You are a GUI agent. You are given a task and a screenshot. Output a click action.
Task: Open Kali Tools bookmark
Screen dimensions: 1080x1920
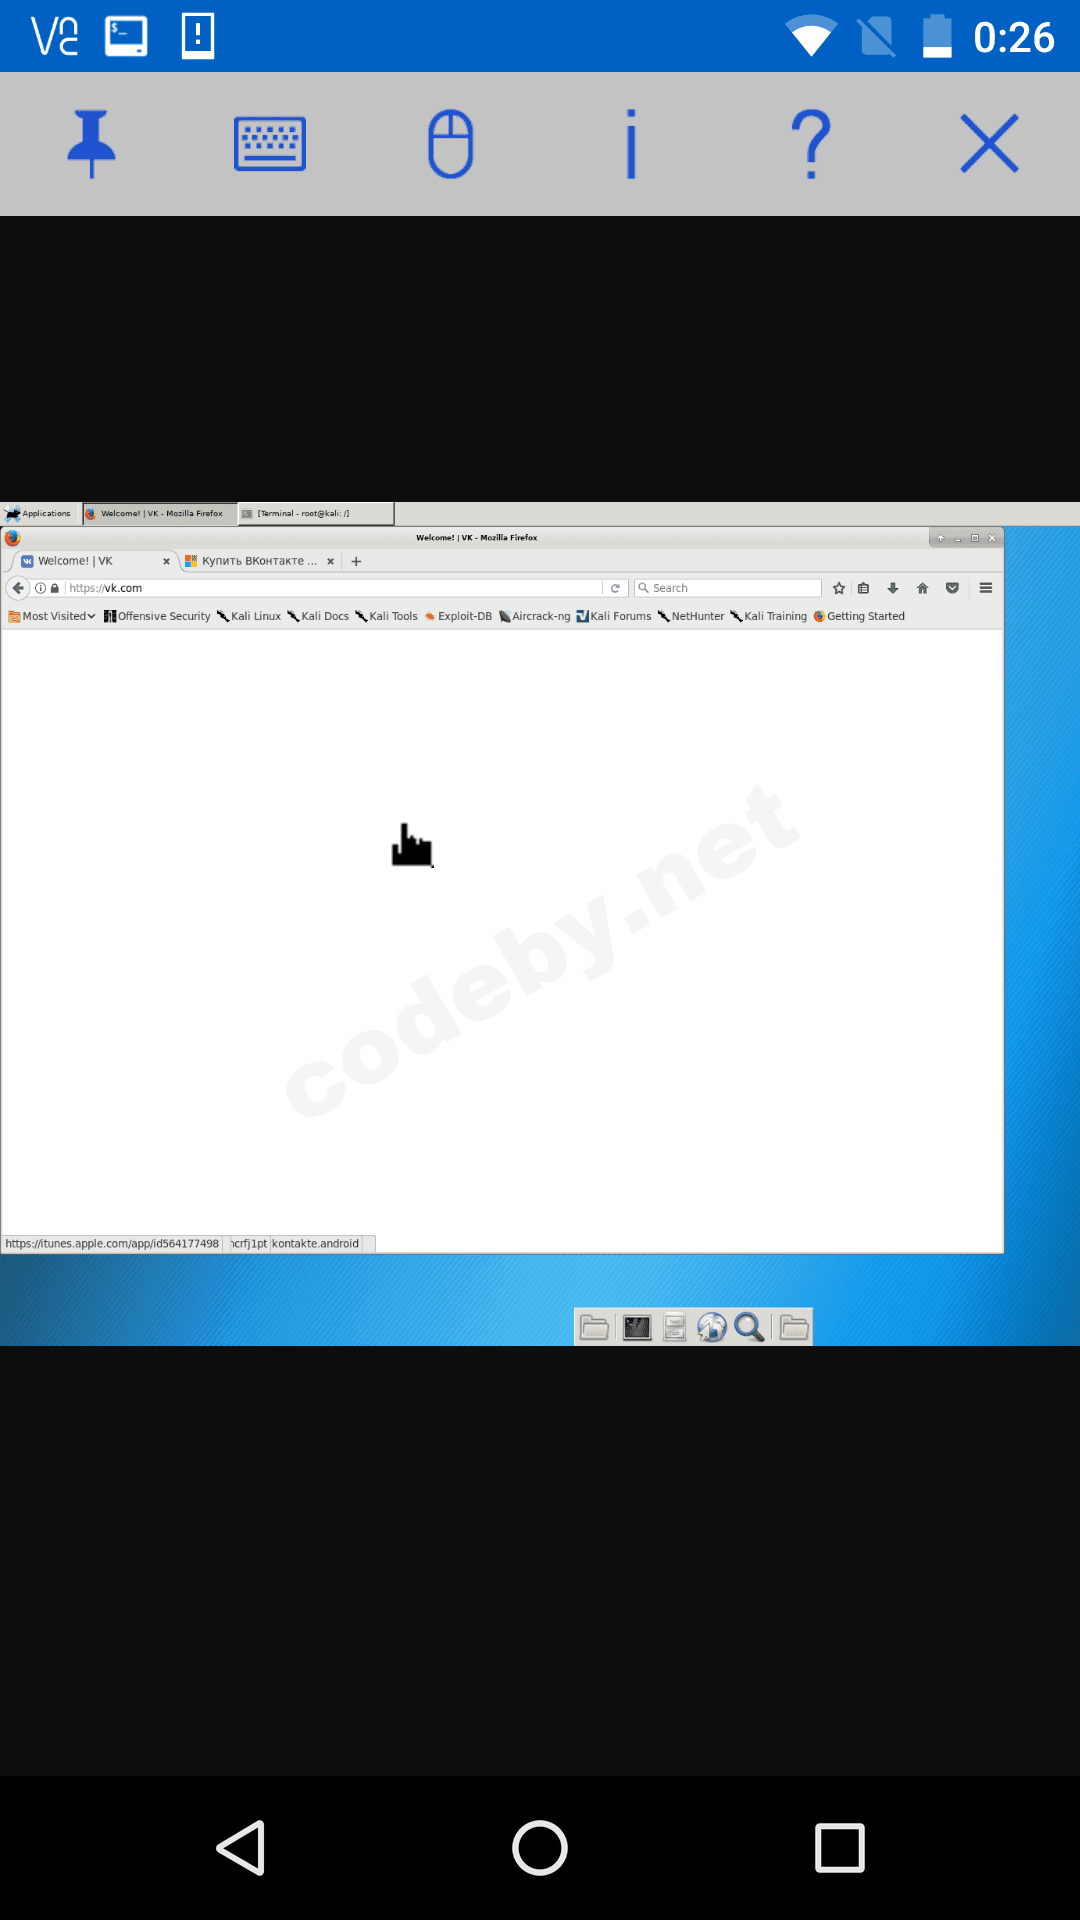tap(386, 616)
